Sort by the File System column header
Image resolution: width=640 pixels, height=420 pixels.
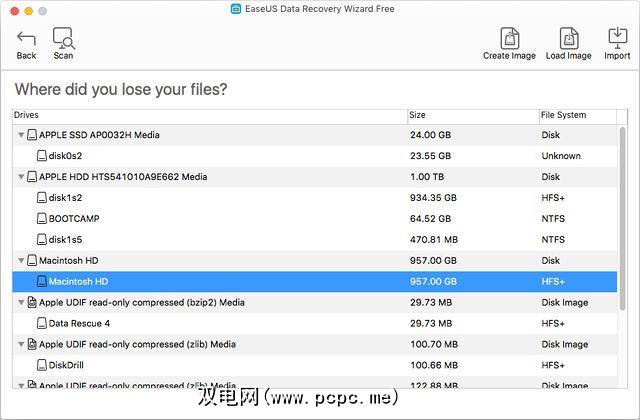click(578, 116)
